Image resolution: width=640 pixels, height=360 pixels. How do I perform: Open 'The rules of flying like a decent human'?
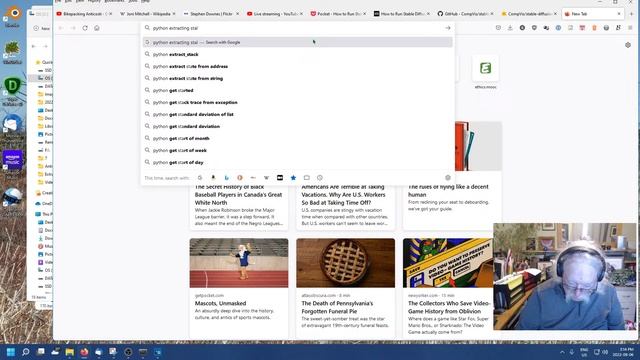click(x=448, y=191)
